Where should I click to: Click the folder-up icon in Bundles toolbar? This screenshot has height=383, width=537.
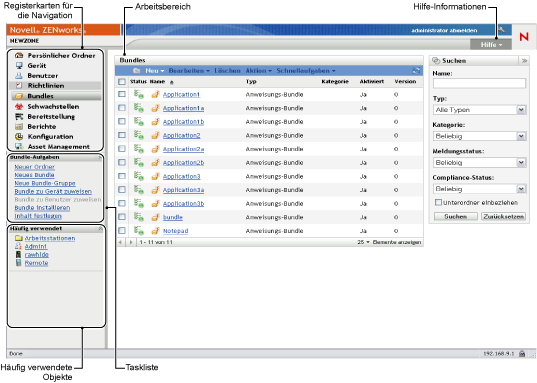pyautogui.click(x=137, y=71)
